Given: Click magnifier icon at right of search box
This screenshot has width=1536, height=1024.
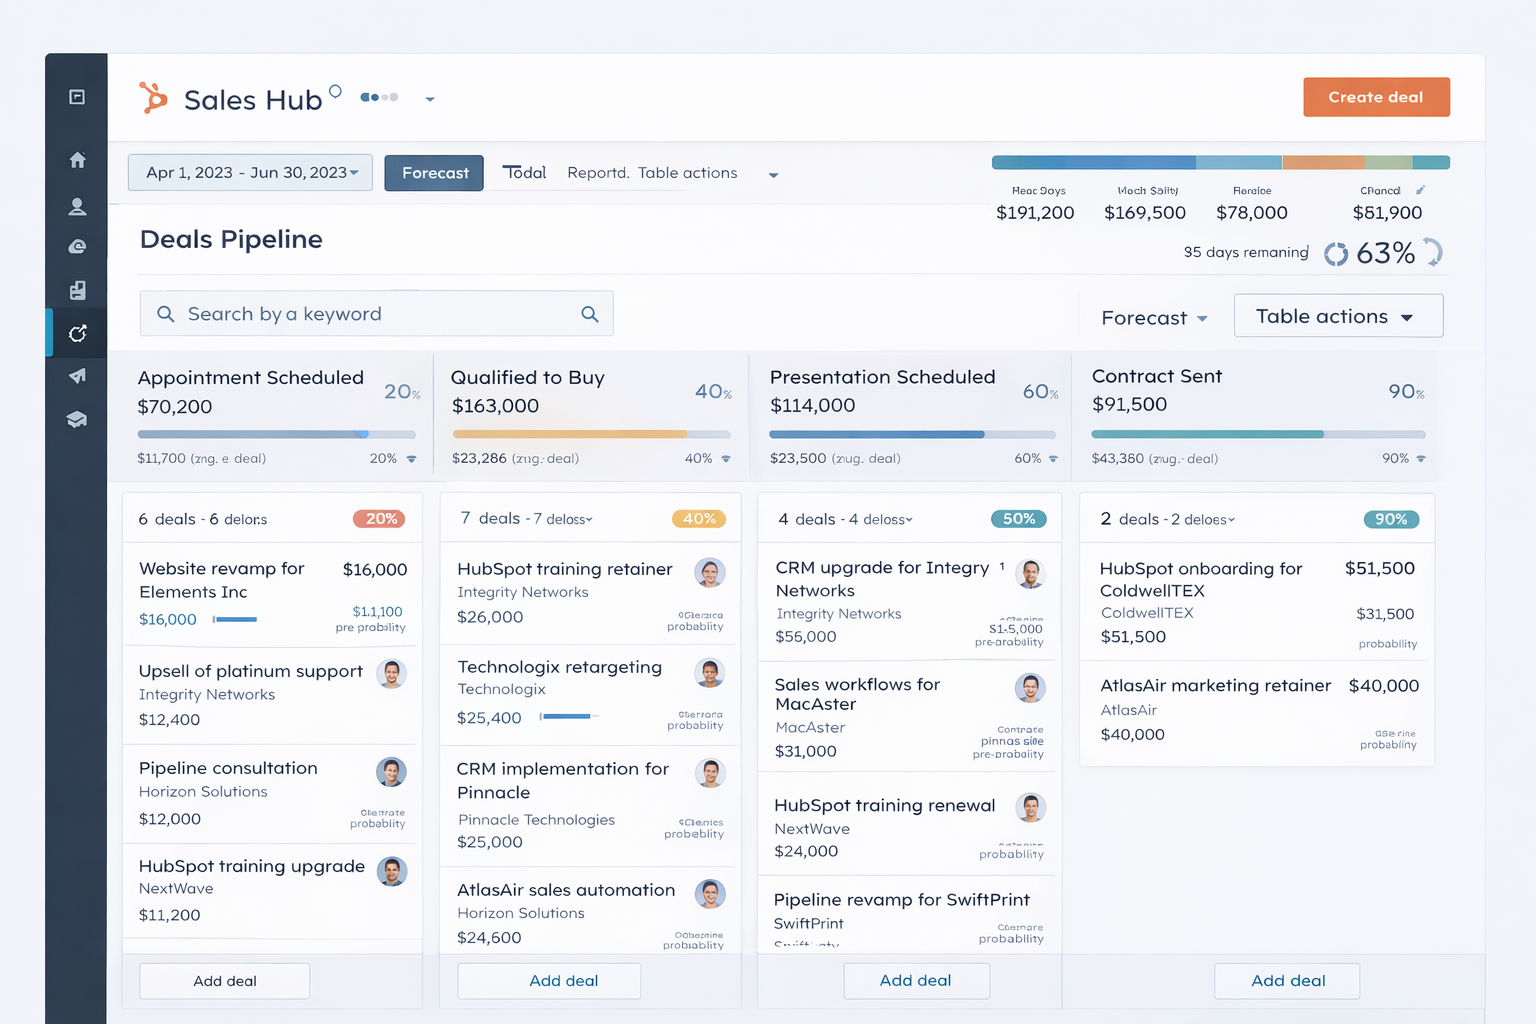Looking at the screenshot, I should pyautogui.click(x=590, y=314).
